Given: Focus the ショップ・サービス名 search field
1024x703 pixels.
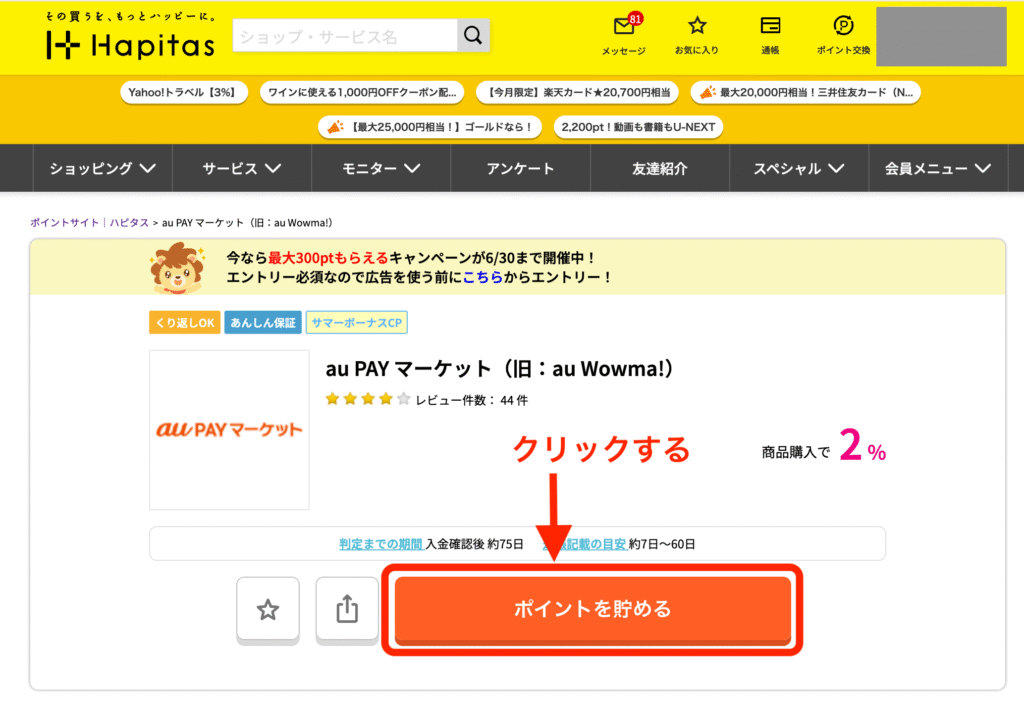Looking at the screenshot, I should click(345, 35).
